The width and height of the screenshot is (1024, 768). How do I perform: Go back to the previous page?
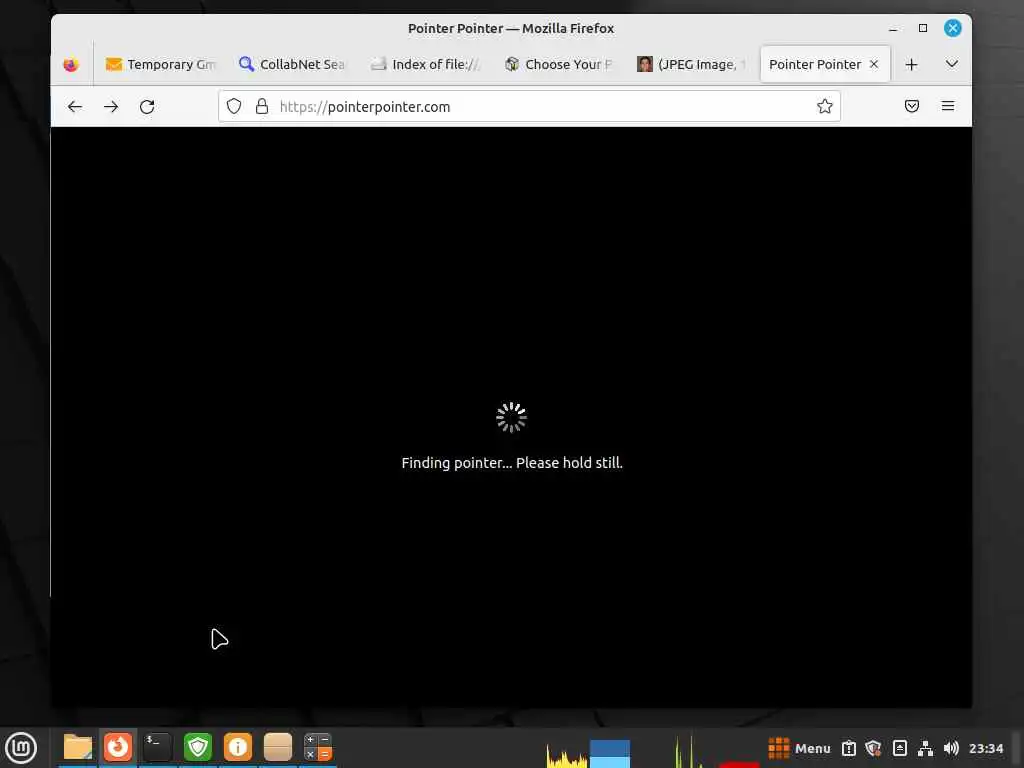(x=75, y=106)
